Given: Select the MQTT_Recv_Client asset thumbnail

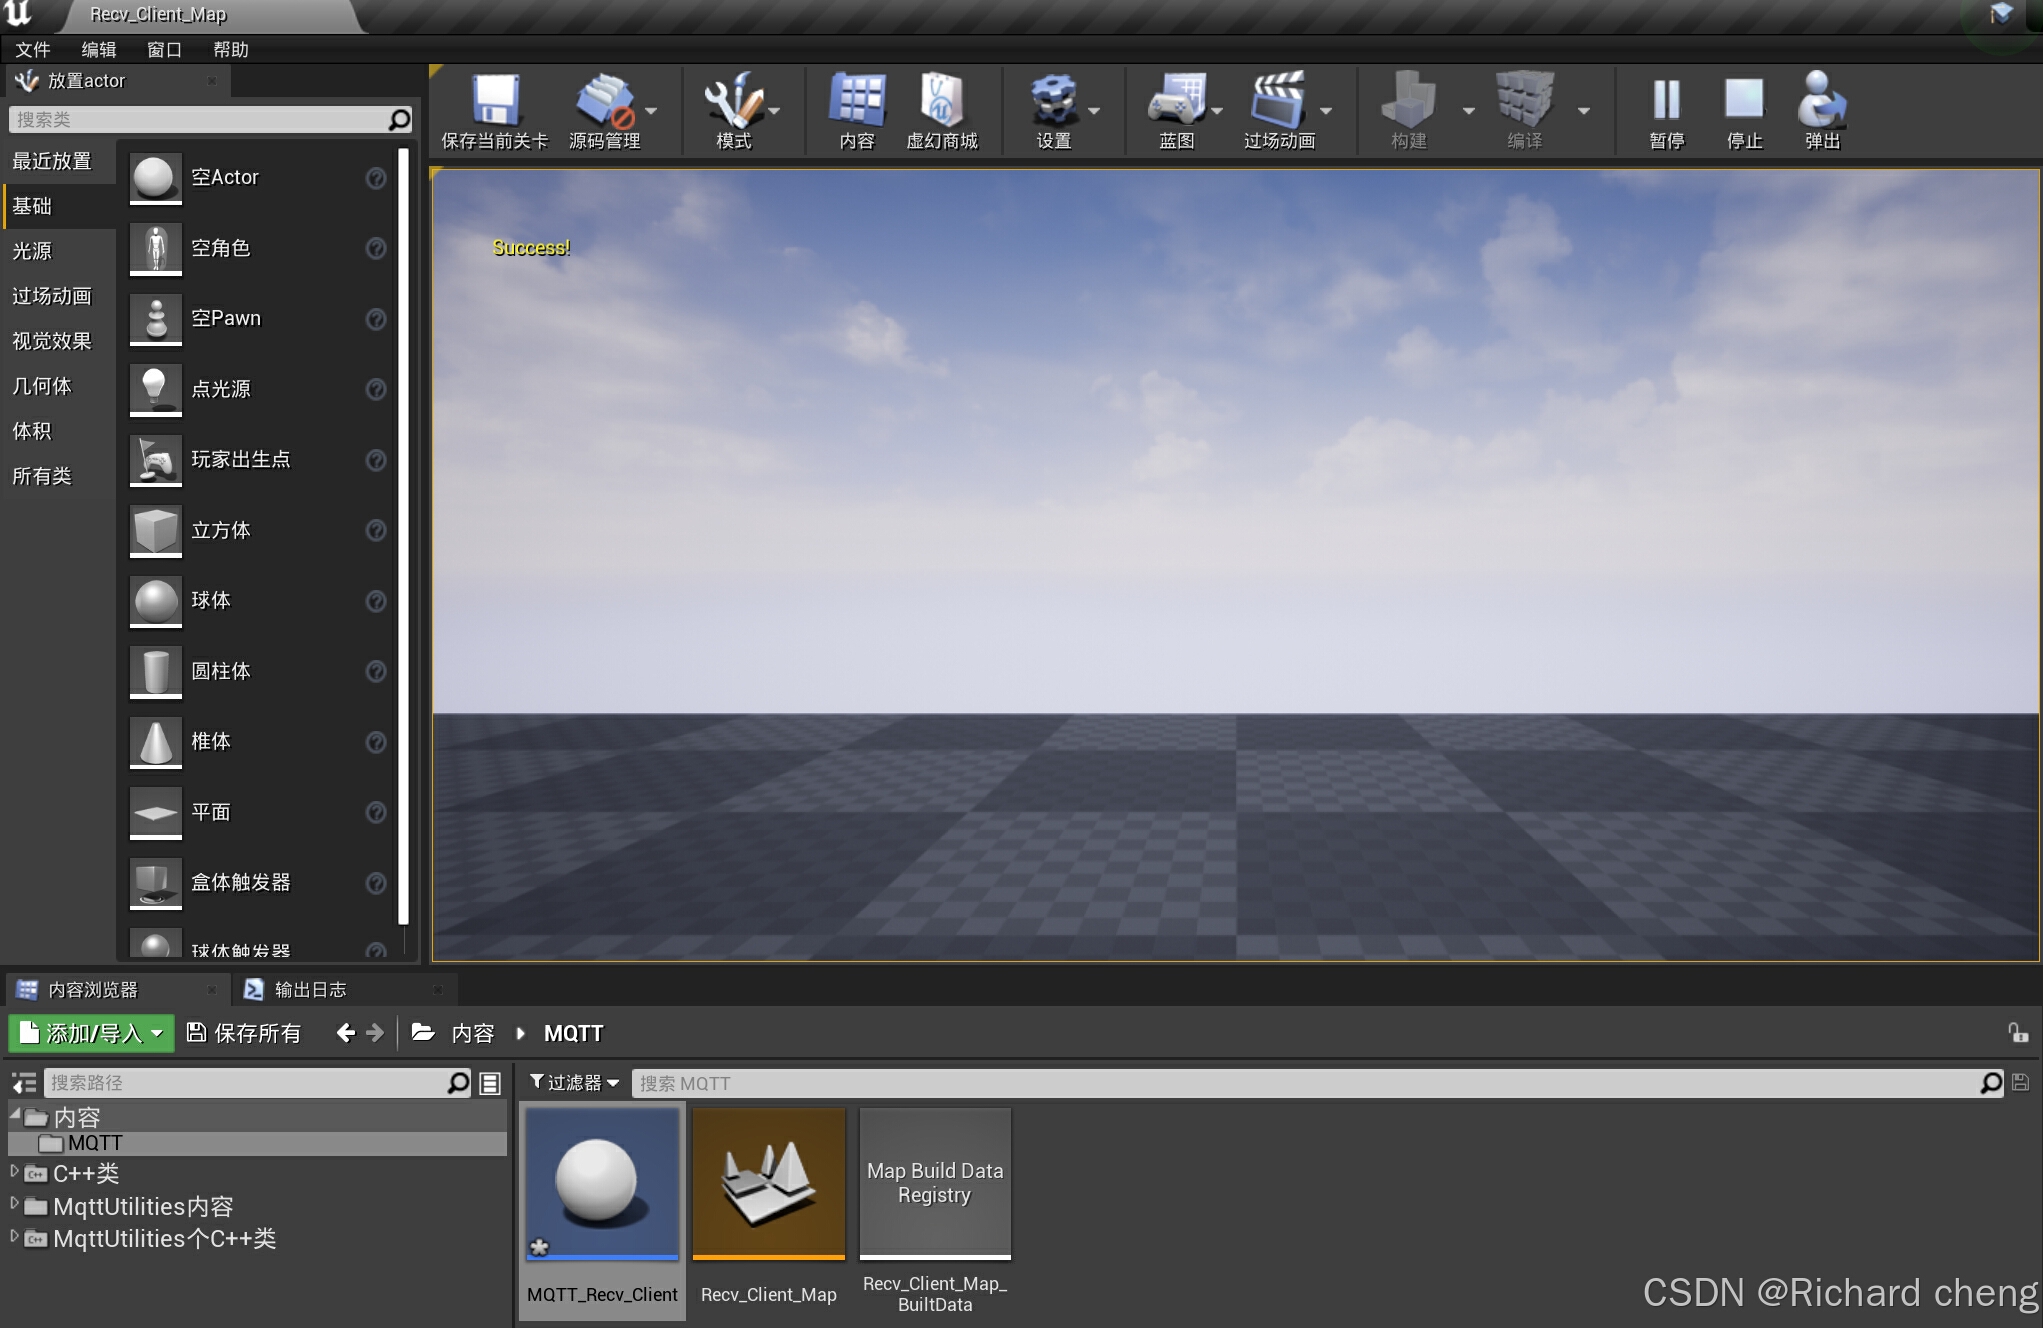Looking at the screenshot, I should [x=602, y=1183].
